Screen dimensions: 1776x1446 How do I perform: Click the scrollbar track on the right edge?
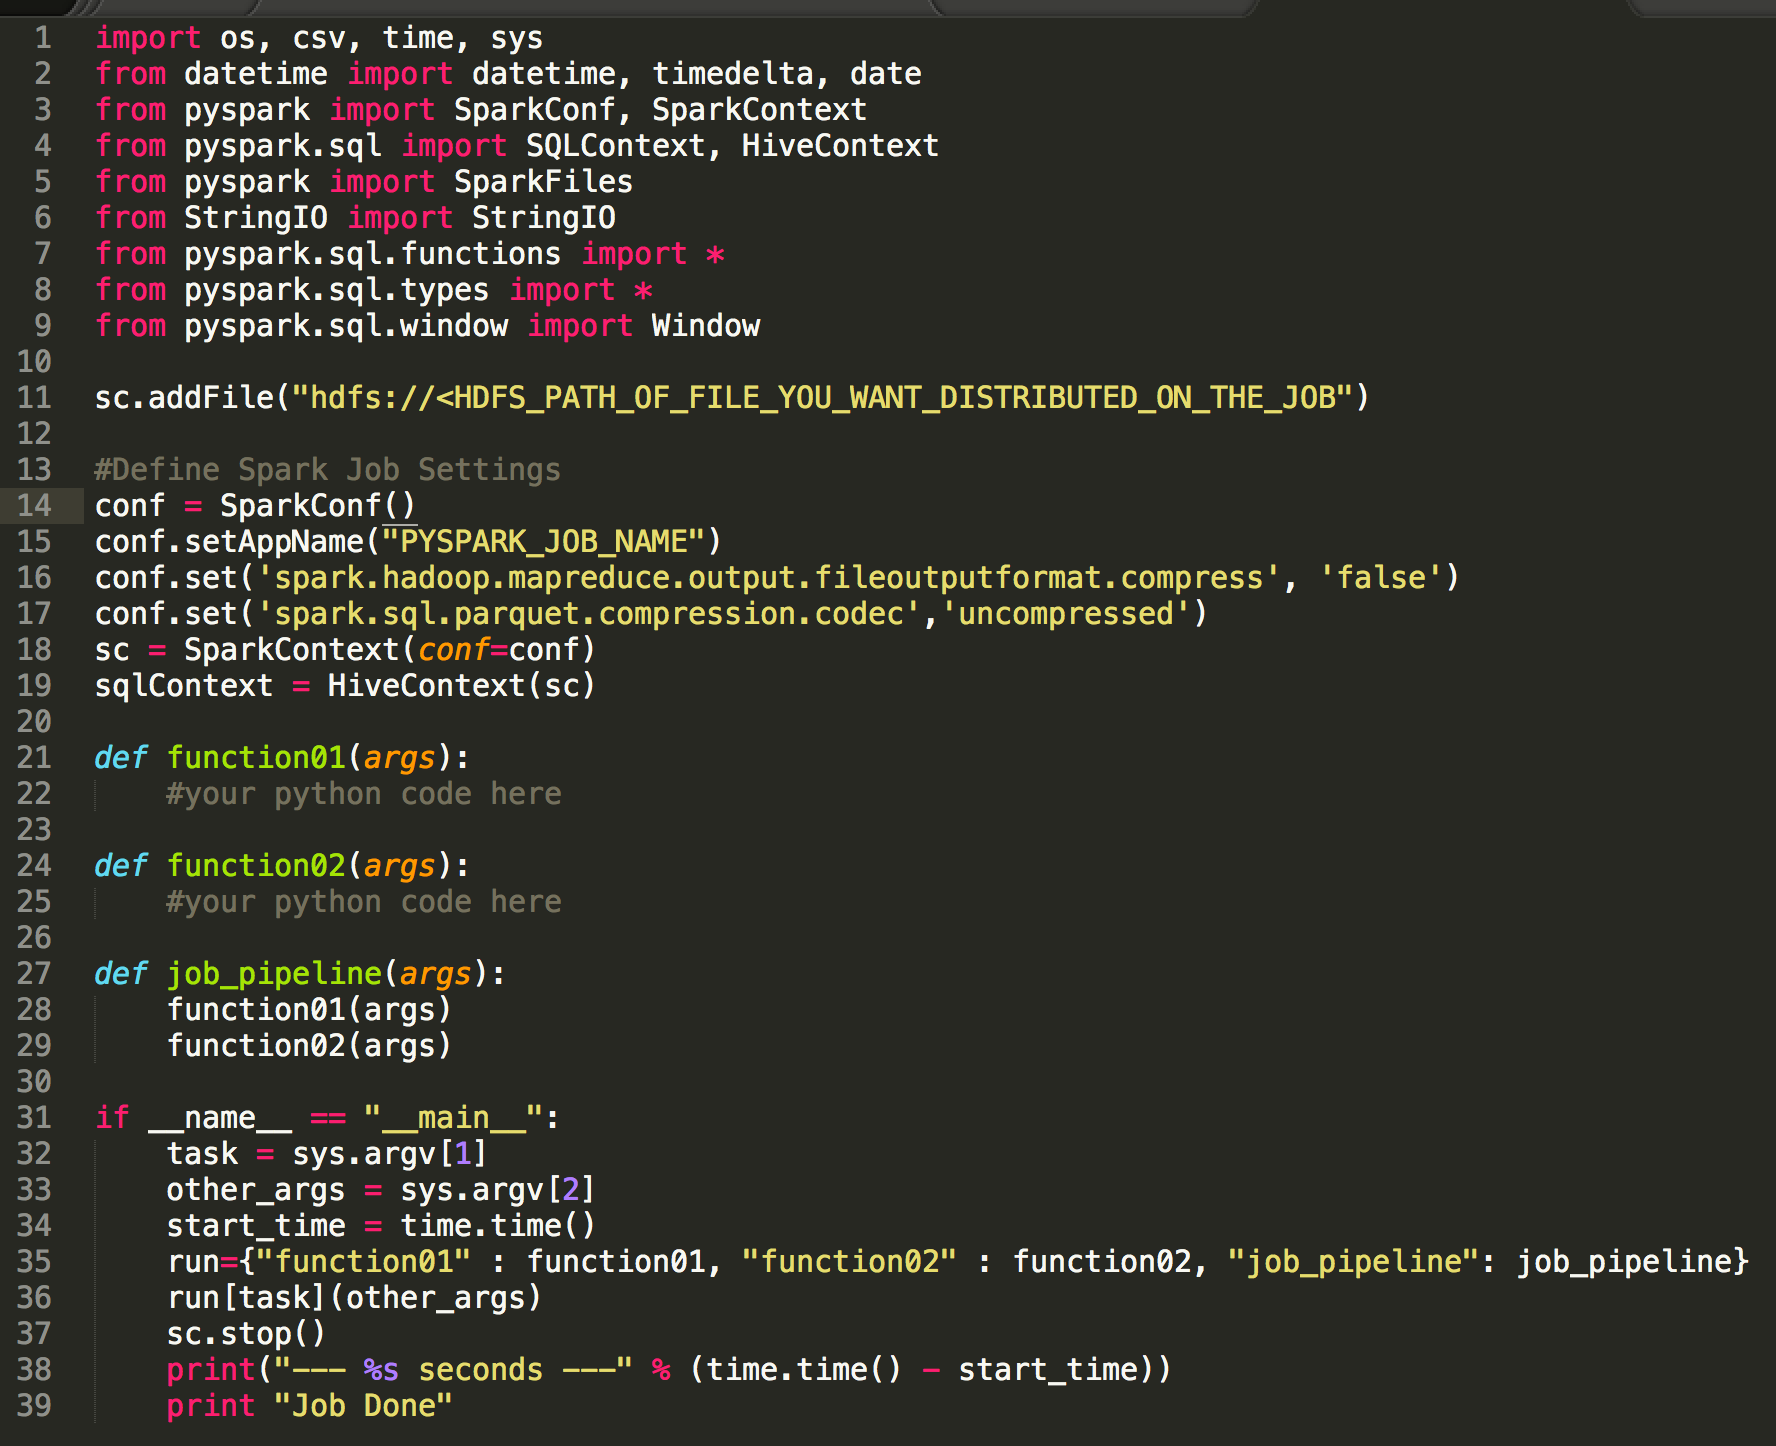click(1768, 700)
